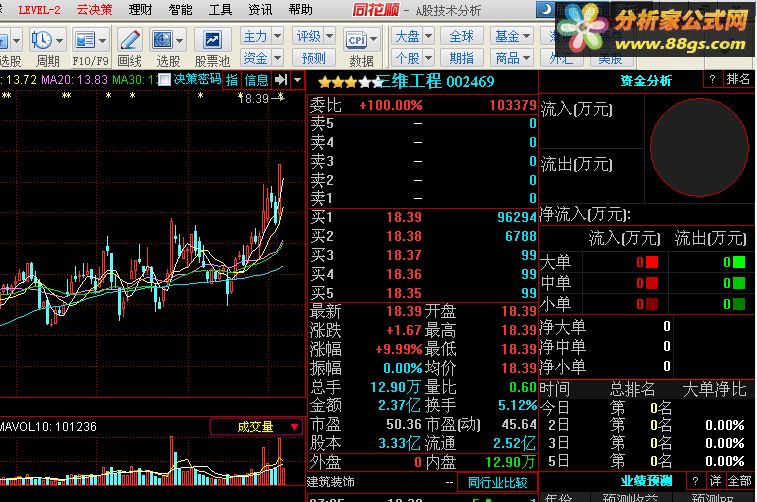Click the 信息 tab above chart
757x502 pixels.
pyautogui.click(x=256, y=80)
